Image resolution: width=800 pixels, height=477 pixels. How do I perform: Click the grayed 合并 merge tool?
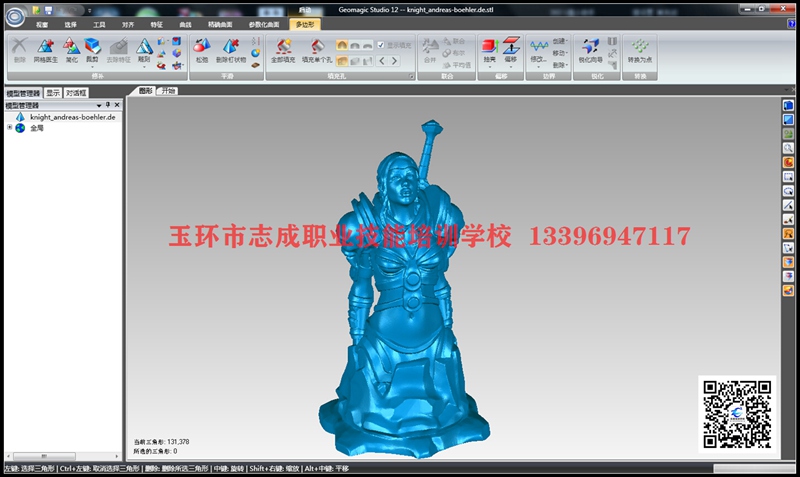tap(430, 51)
